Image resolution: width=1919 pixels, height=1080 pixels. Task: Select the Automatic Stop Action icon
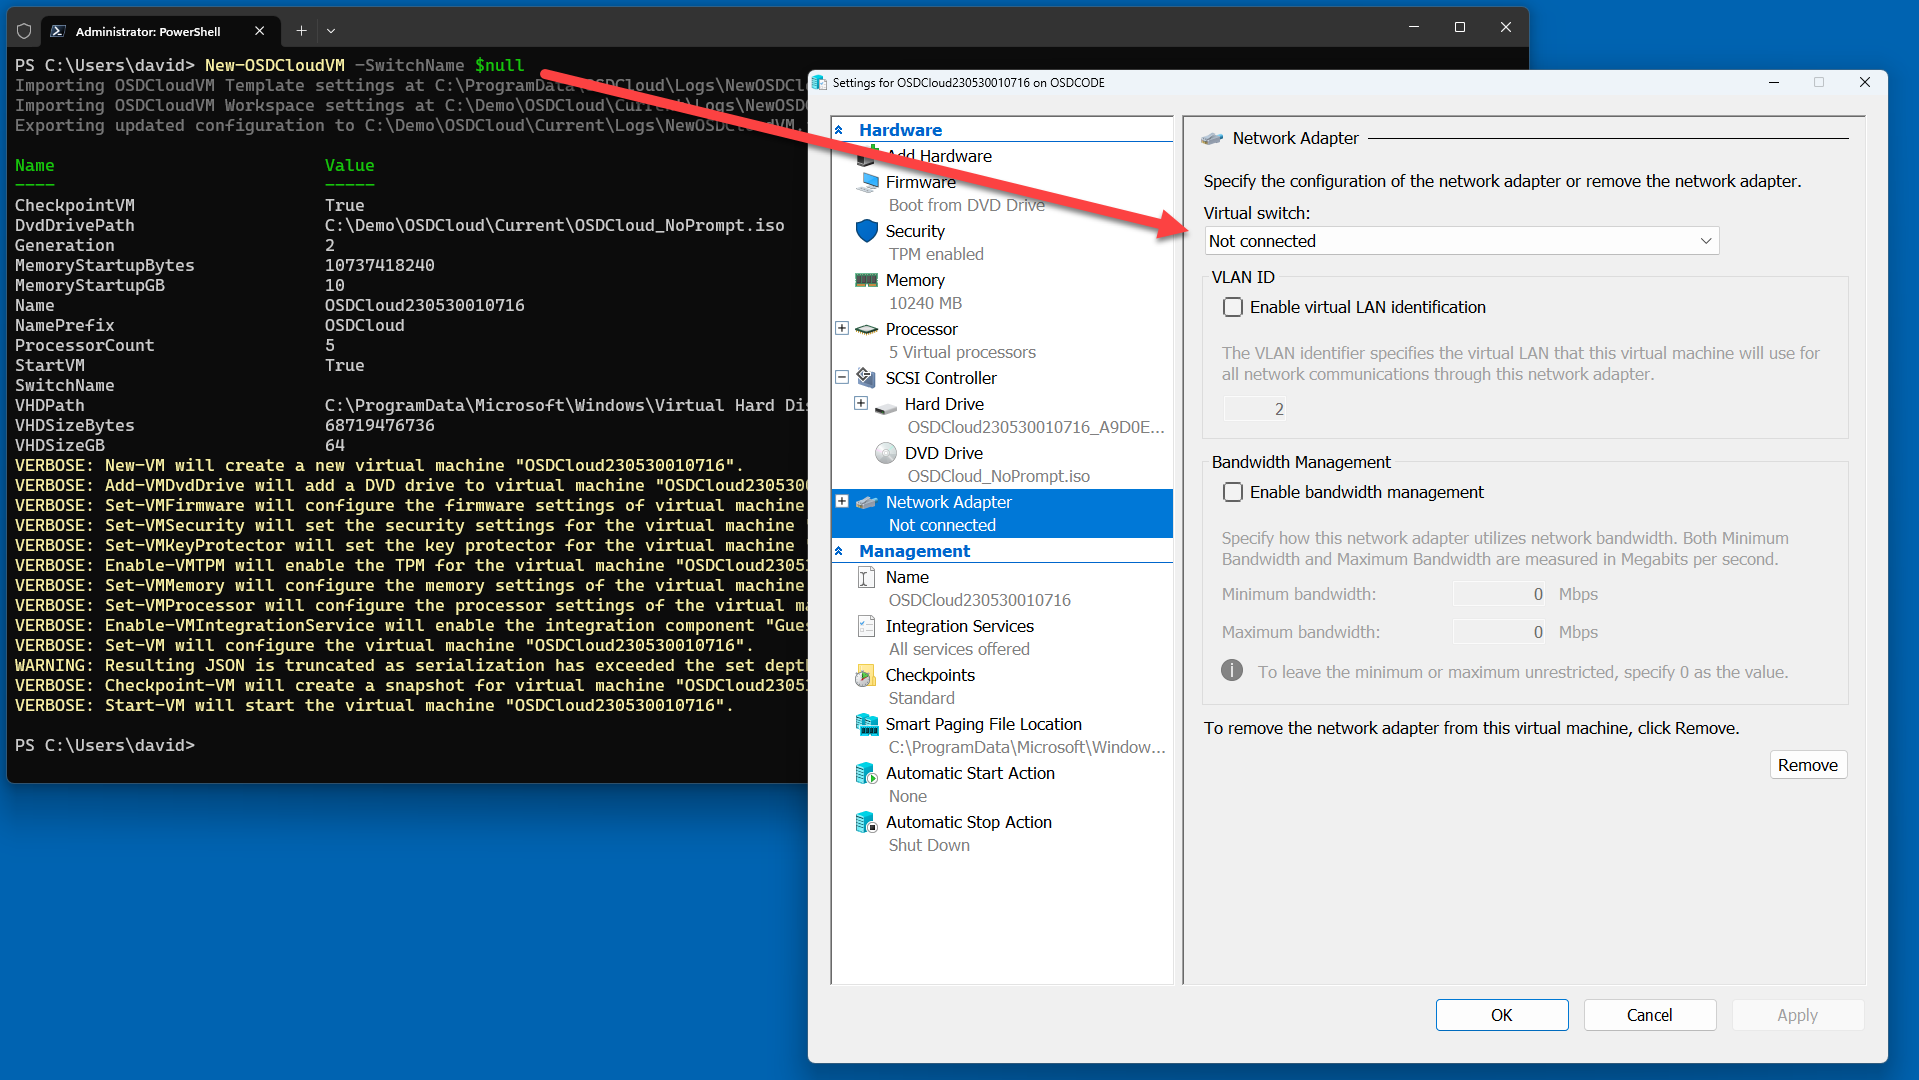(866, 823)
